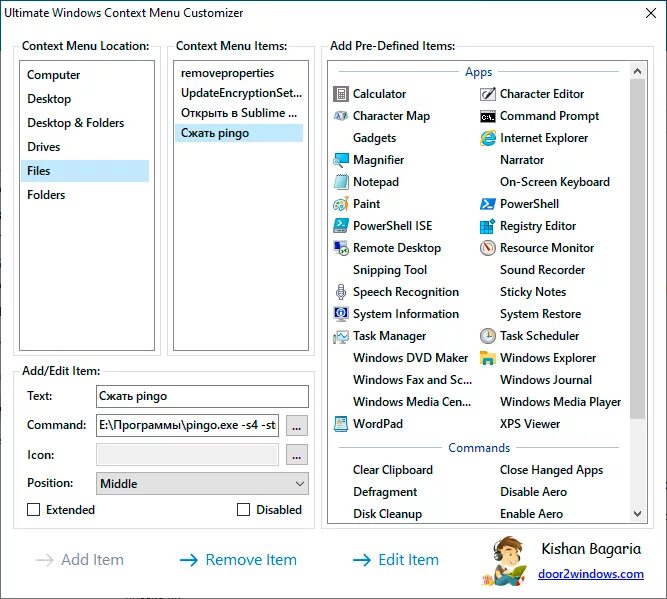Image resolution: width=667 pixels, height=599 pixels.
Task: Add On-Screen Keyboard item
Action: tap(555, 182)
